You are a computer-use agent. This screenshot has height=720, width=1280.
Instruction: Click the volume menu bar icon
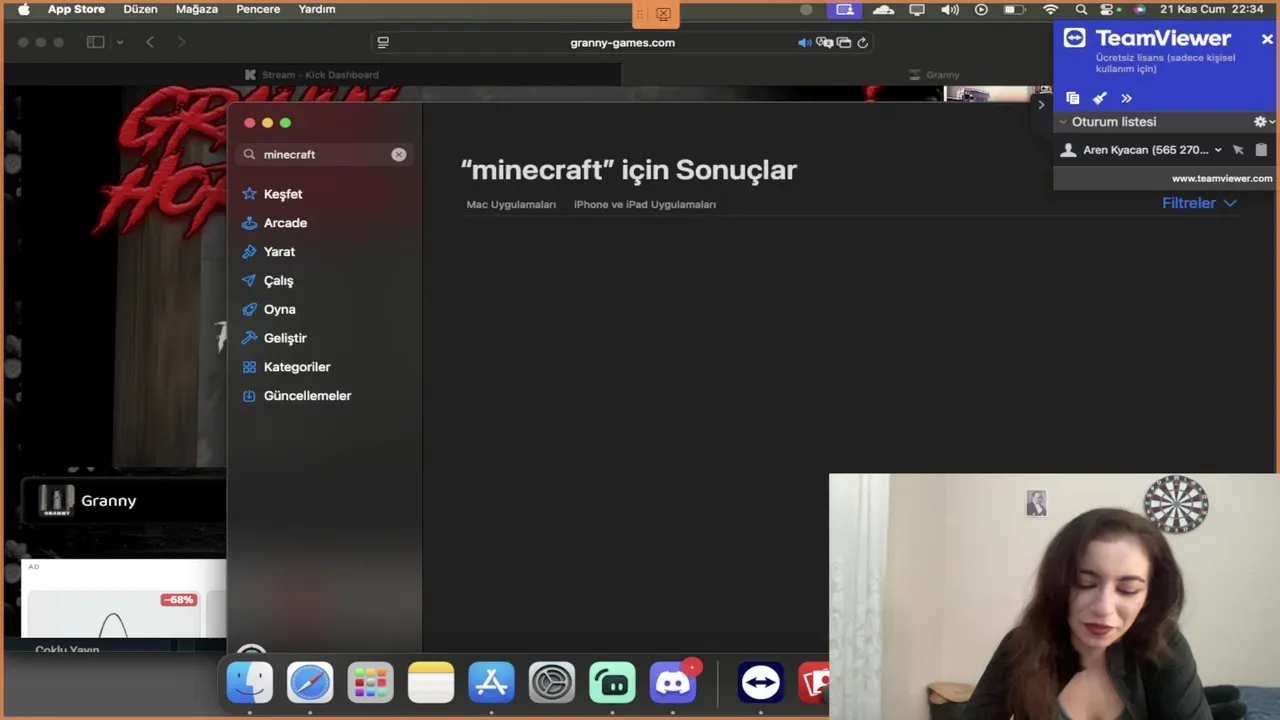950,9
